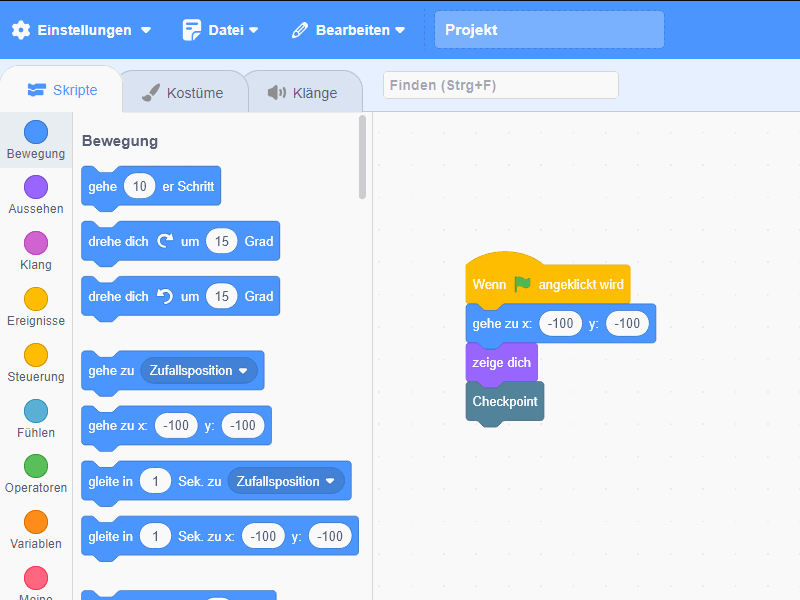Select the red Meine Blöcke category circle
800x600 pixels.
(x=36, y=578)
